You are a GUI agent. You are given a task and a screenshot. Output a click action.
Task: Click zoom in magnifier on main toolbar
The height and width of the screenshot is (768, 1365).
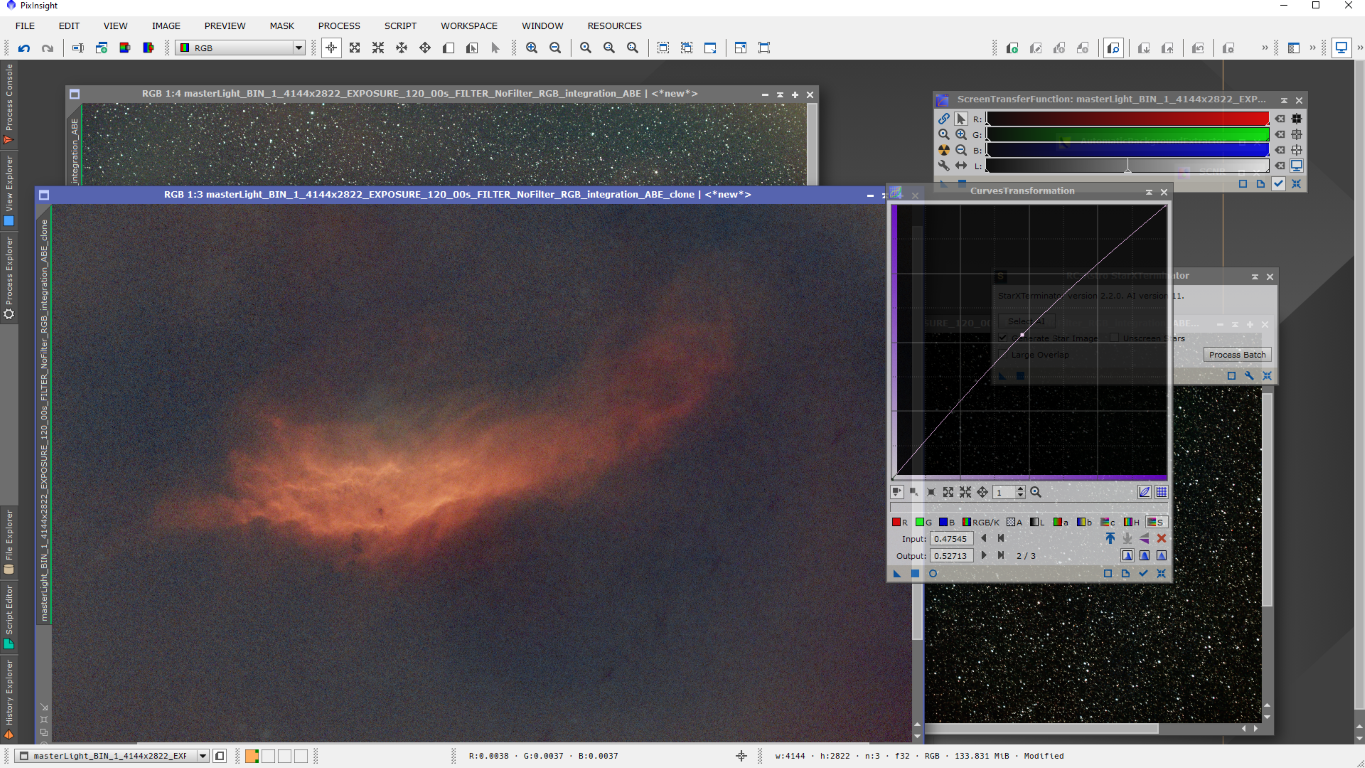(531, 48)
